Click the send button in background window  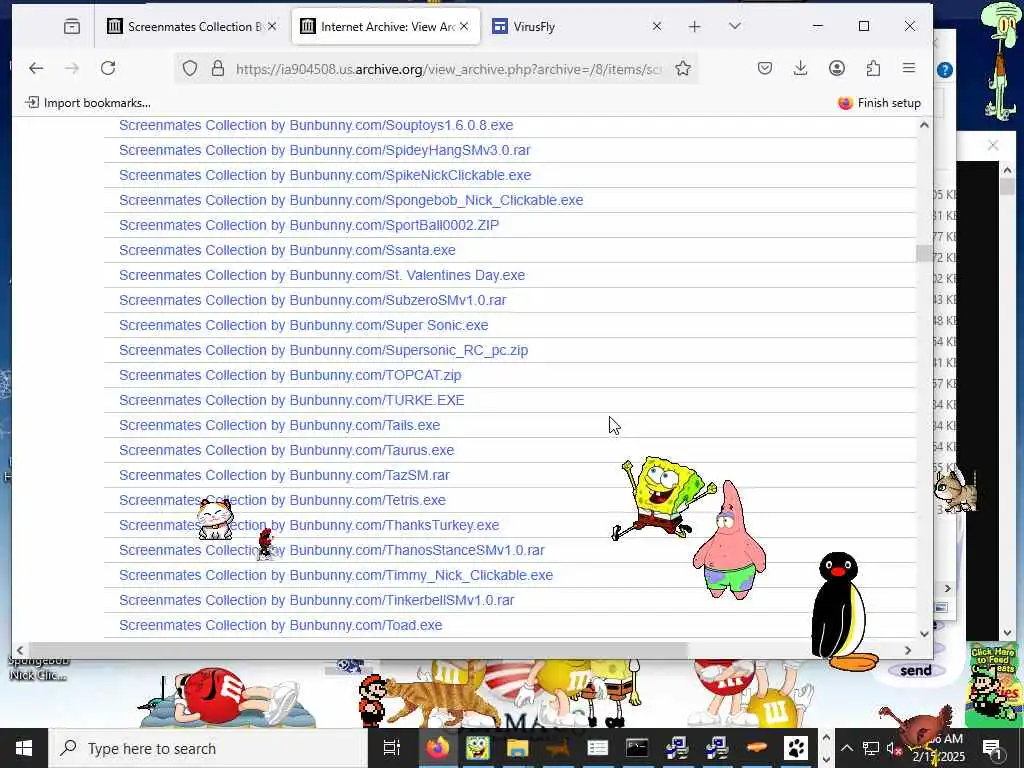pos(916,671)
